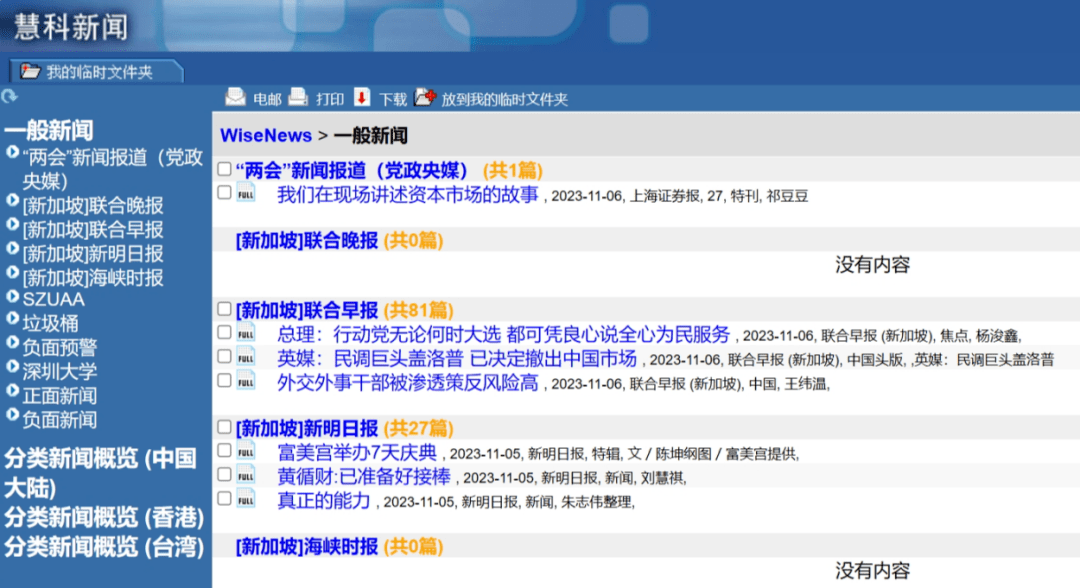
Task: Select 电邮 in the toolbar
Action: pos(267,100)
